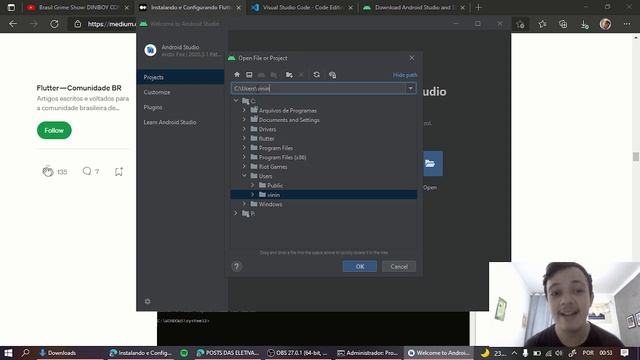640x360 pixels.
Task: Open the taskbar volume control
Action: (559, 353)
